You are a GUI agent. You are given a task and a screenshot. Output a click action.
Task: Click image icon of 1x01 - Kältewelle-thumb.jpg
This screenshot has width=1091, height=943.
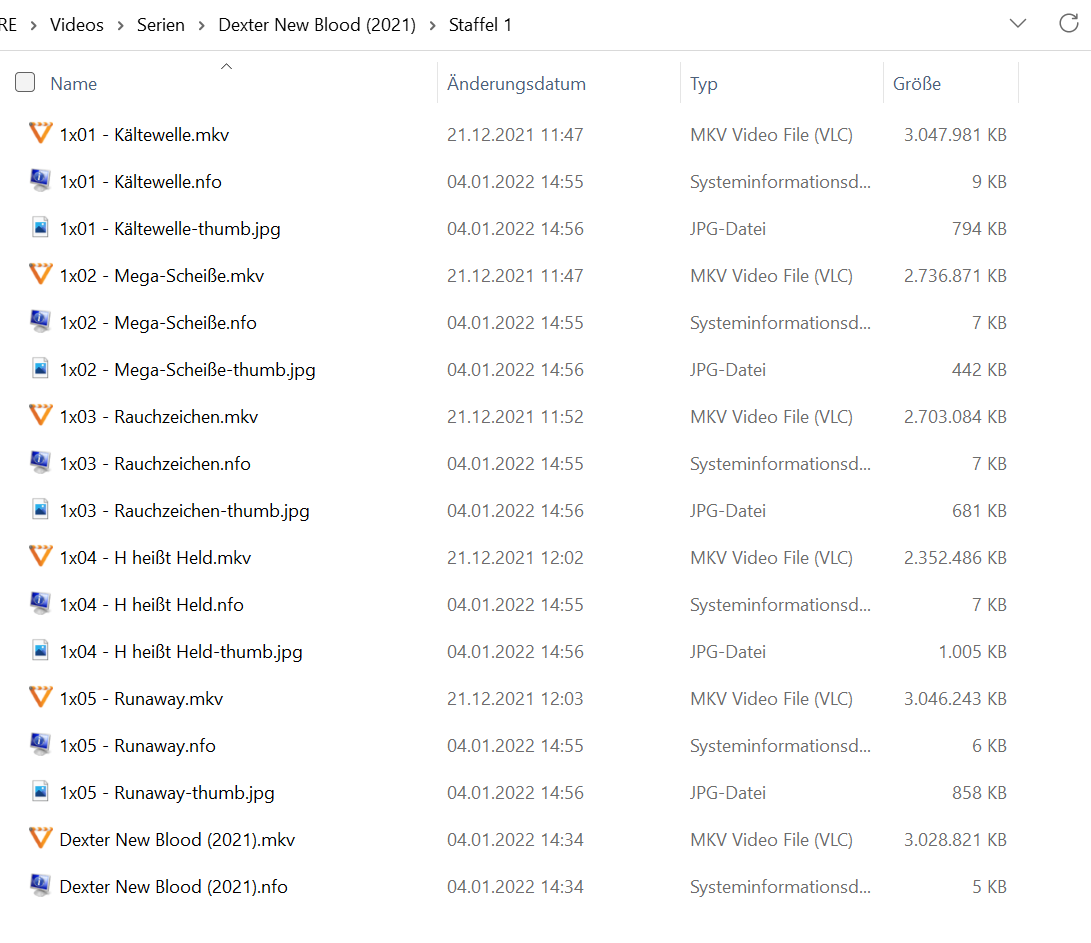pos(40,228)
